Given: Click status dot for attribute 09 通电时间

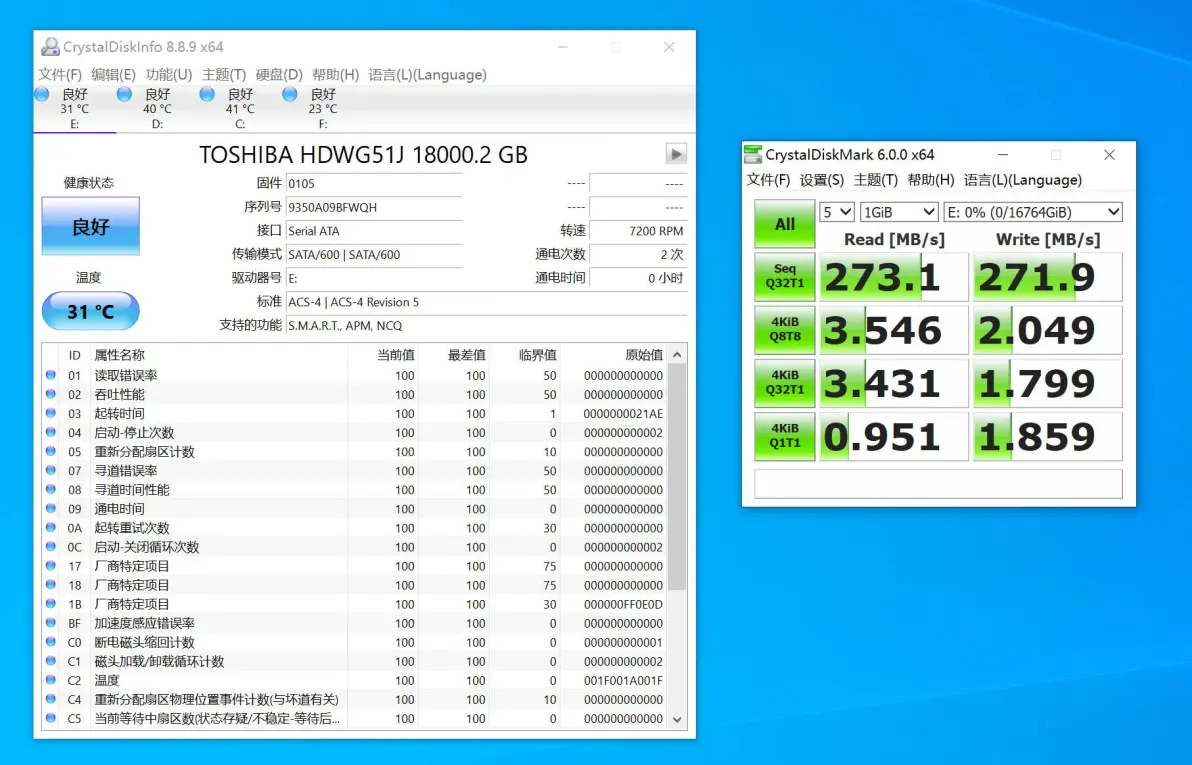Looking at the screenshot, I should coord(51,508).
